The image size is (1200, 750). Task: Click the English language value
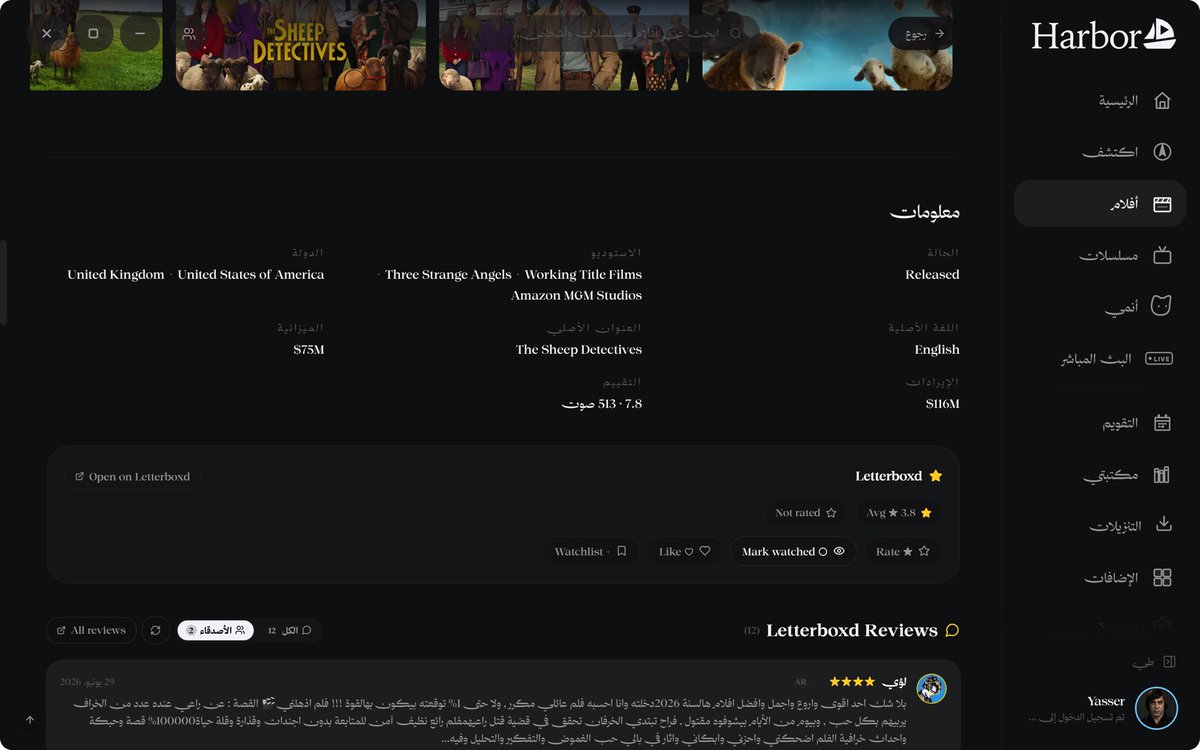click(x=937, y=350)
